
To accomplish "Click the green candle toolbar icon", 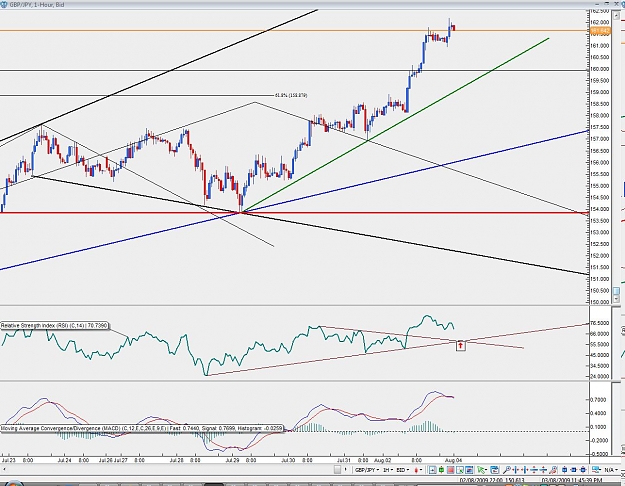I will click(442, 470).
